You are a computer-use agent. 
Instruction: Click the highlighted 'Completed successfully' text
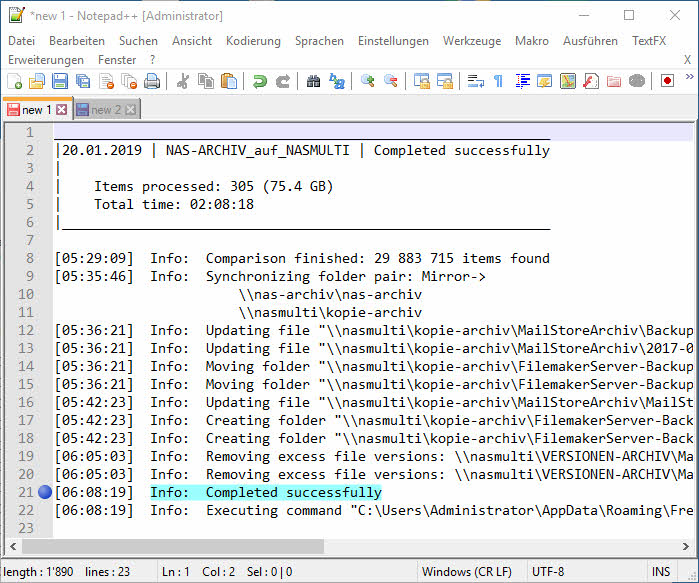(293, 492)
